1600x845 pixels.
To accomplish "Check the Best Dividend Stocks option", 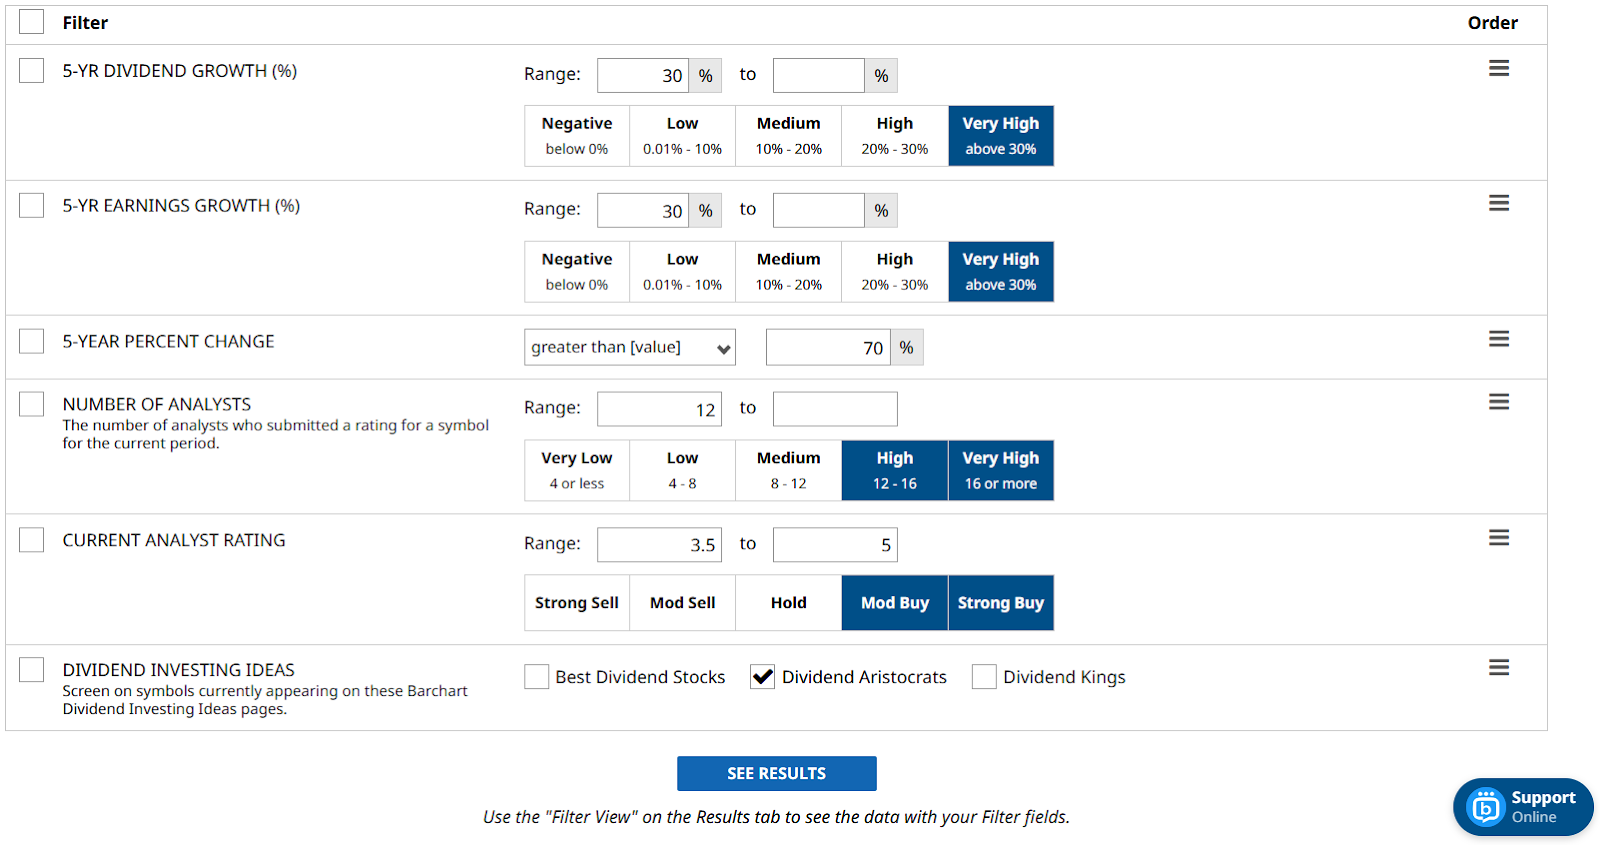I will (537, 677).
